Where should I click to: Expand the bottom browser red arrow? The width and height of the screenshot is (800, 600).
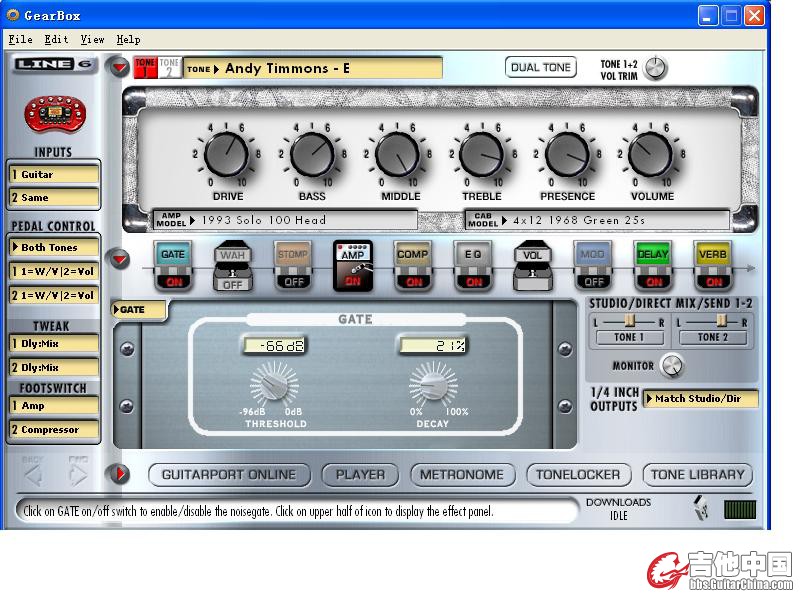pyautogui.click(x=120, y=474)
